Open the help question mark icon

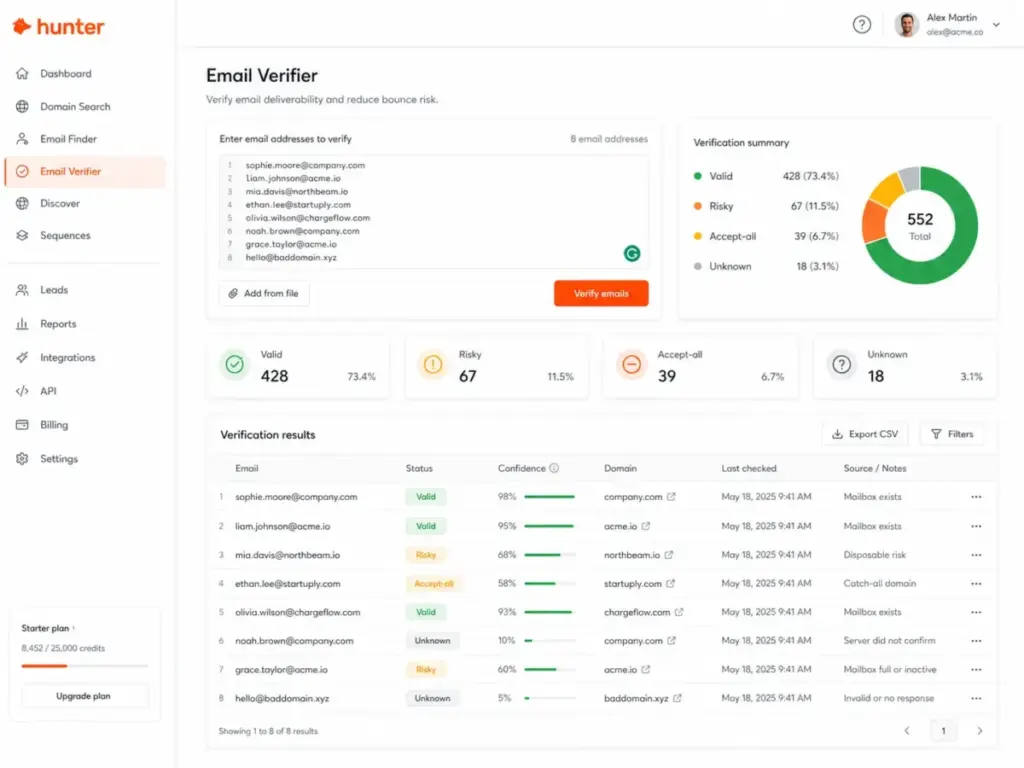pyautogui.click(x=861, y=25)
